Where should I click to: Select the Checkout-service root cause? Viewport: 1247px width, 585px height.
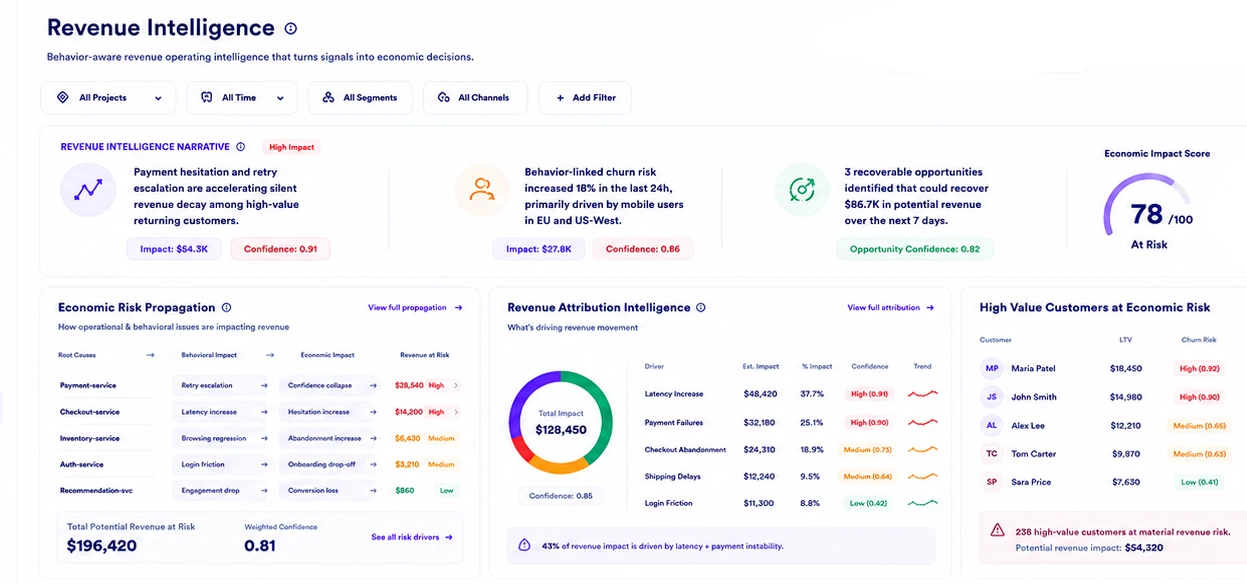coord(89,412)
